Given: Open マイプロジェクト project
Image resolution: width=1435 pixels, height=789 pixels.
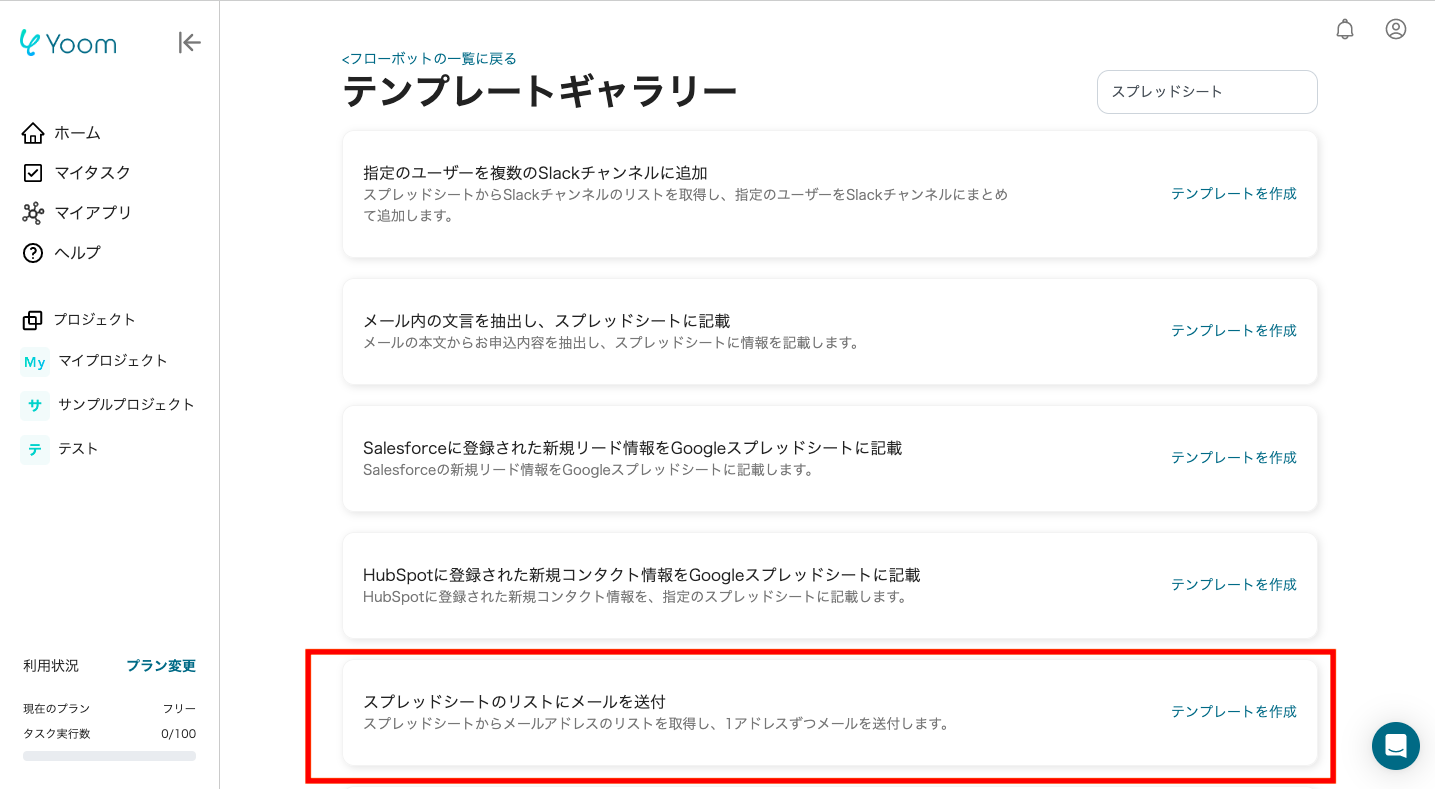Looking at the screenshot, I should click(112, 361).
